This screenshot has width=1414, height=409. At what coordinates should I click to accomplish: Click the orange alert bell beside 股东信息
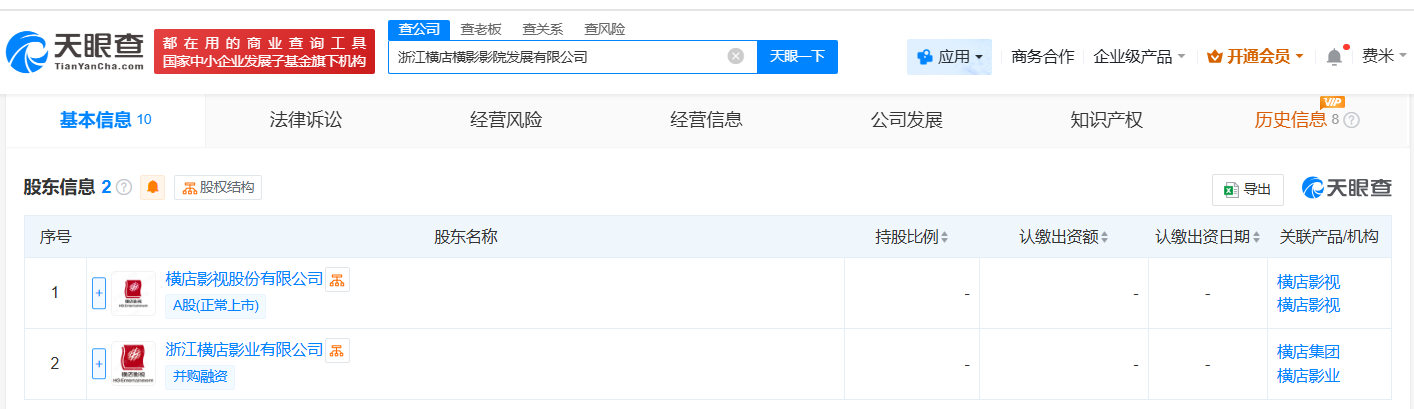[153, 187]
